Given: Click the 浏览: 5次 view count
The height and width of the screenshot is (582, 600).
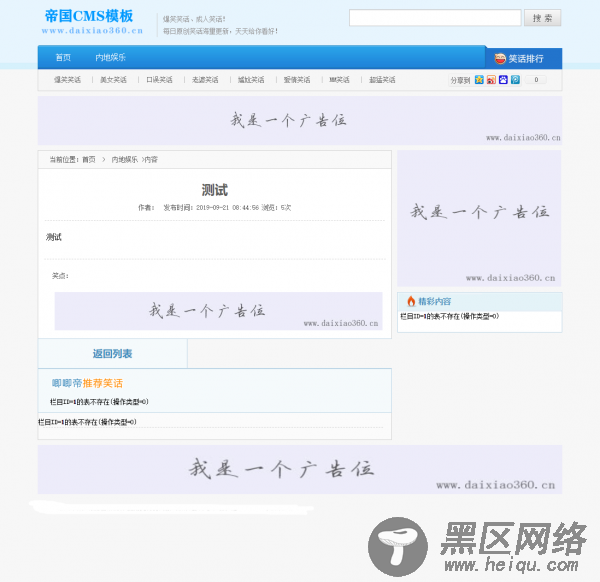Looking at the screenshot, I should click(x=276, y=207).
